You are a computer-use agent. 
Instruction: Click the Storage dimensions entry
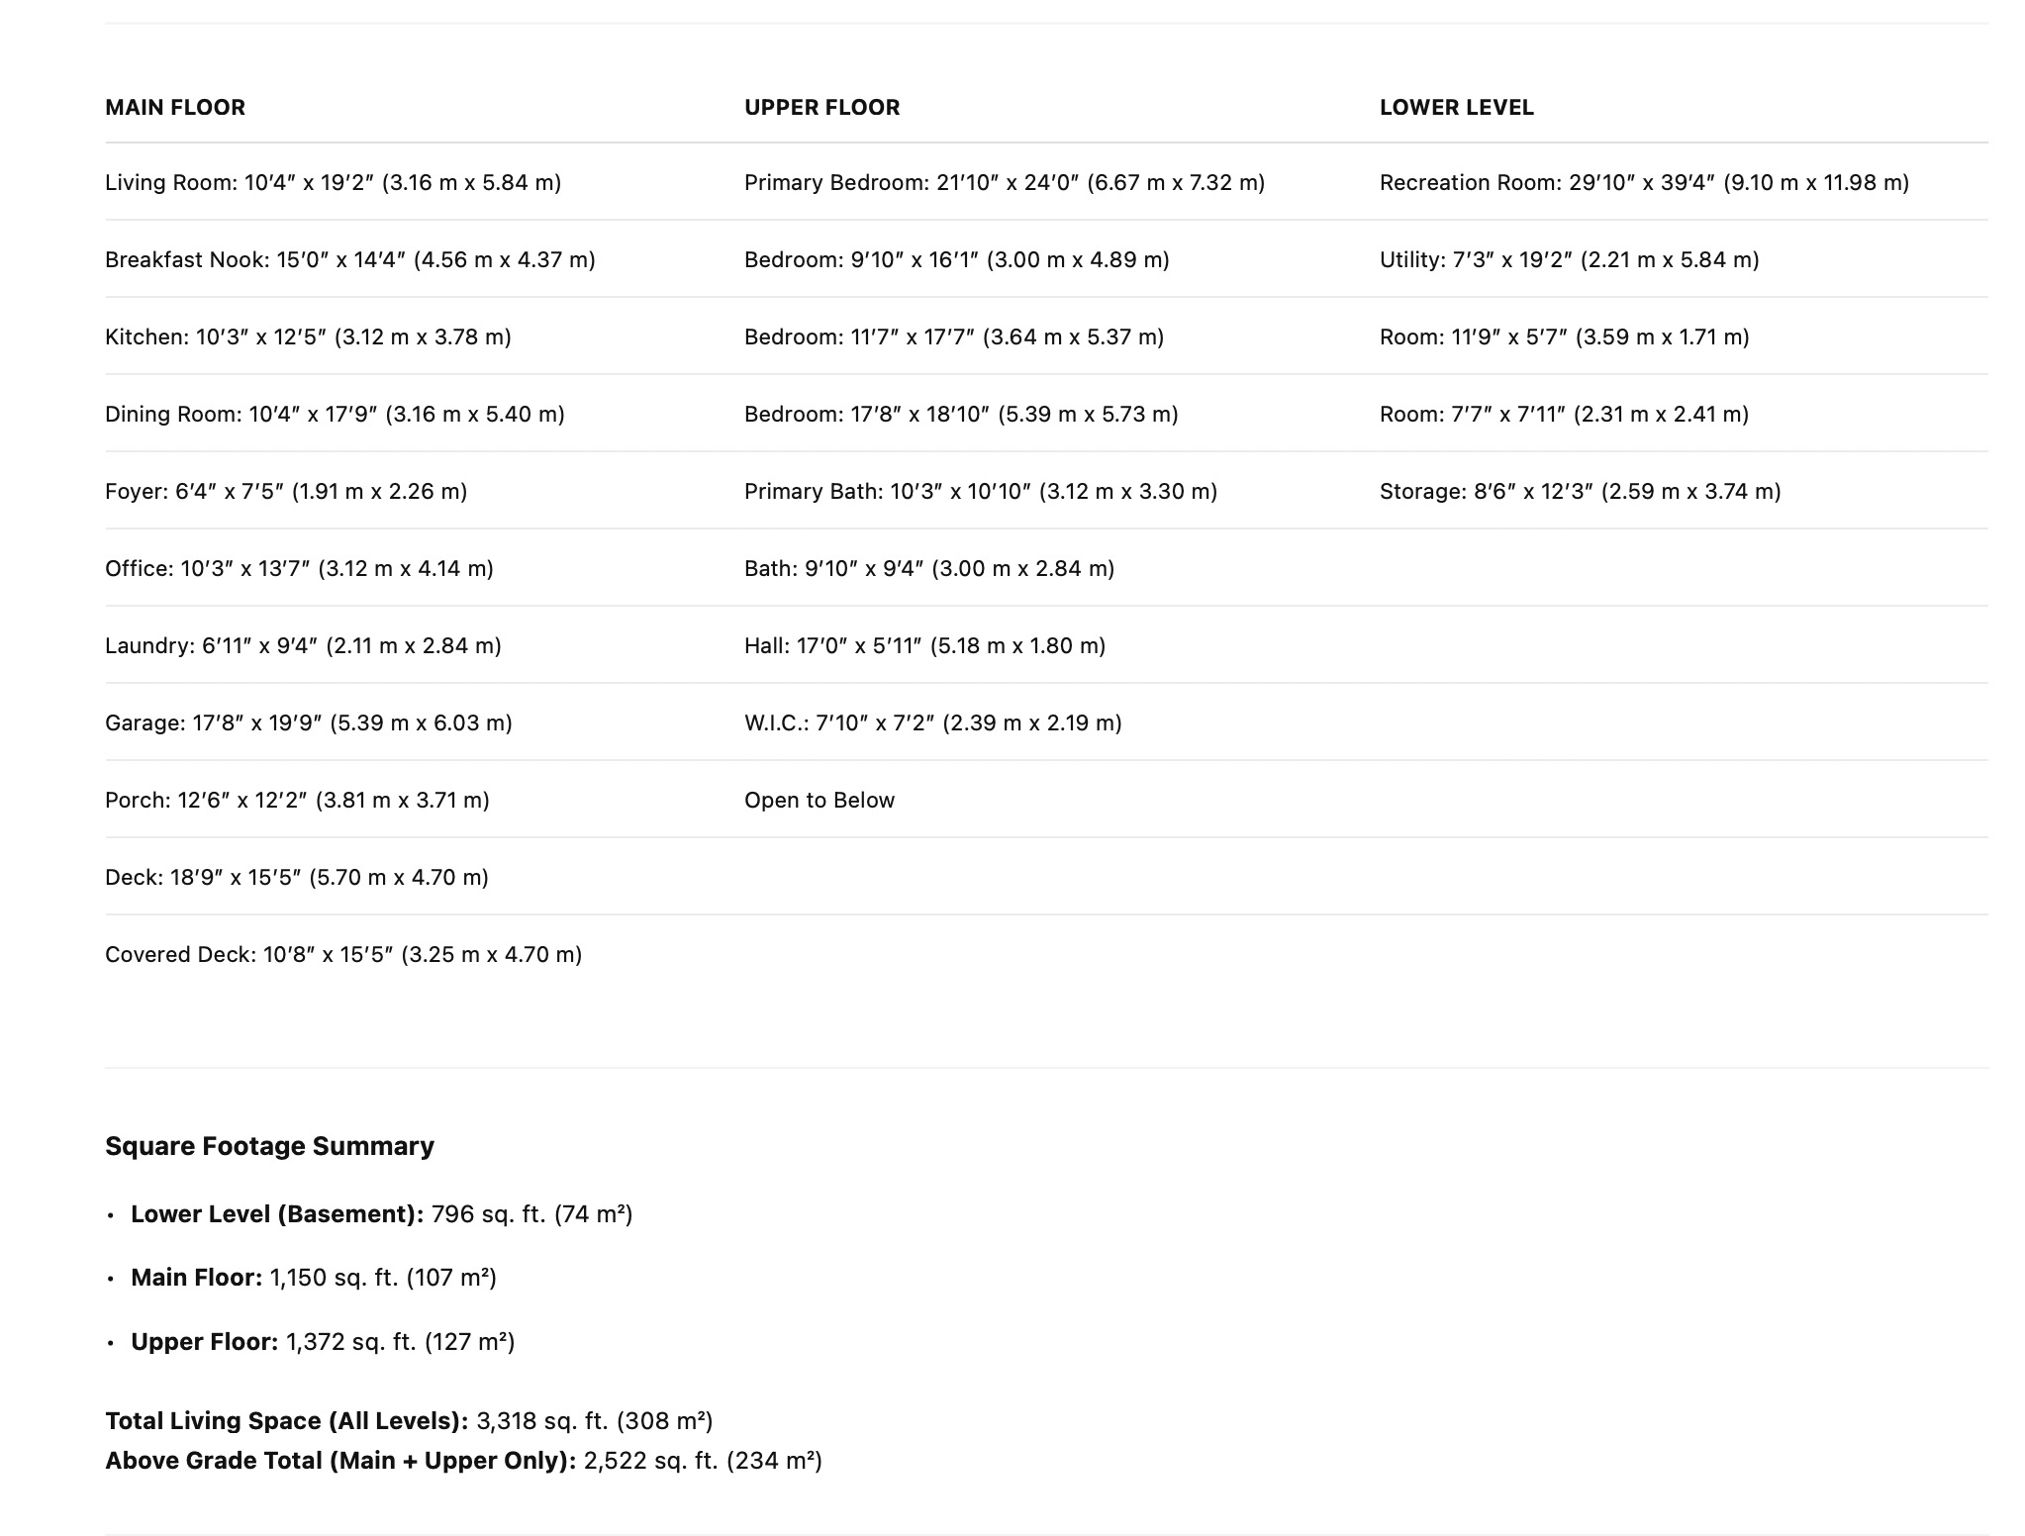1580,491
